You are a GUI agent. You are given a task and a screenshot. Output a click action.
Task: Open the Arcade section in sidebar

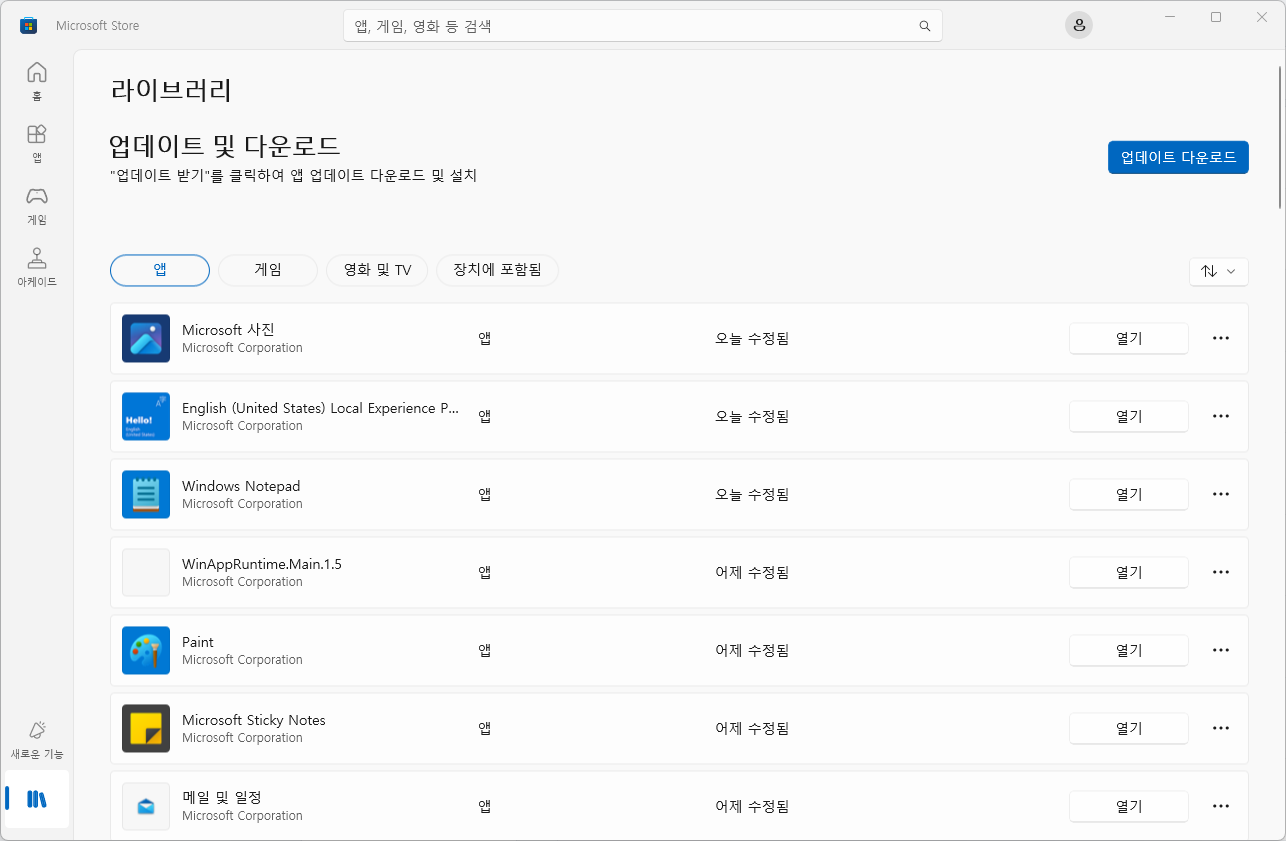37,267
